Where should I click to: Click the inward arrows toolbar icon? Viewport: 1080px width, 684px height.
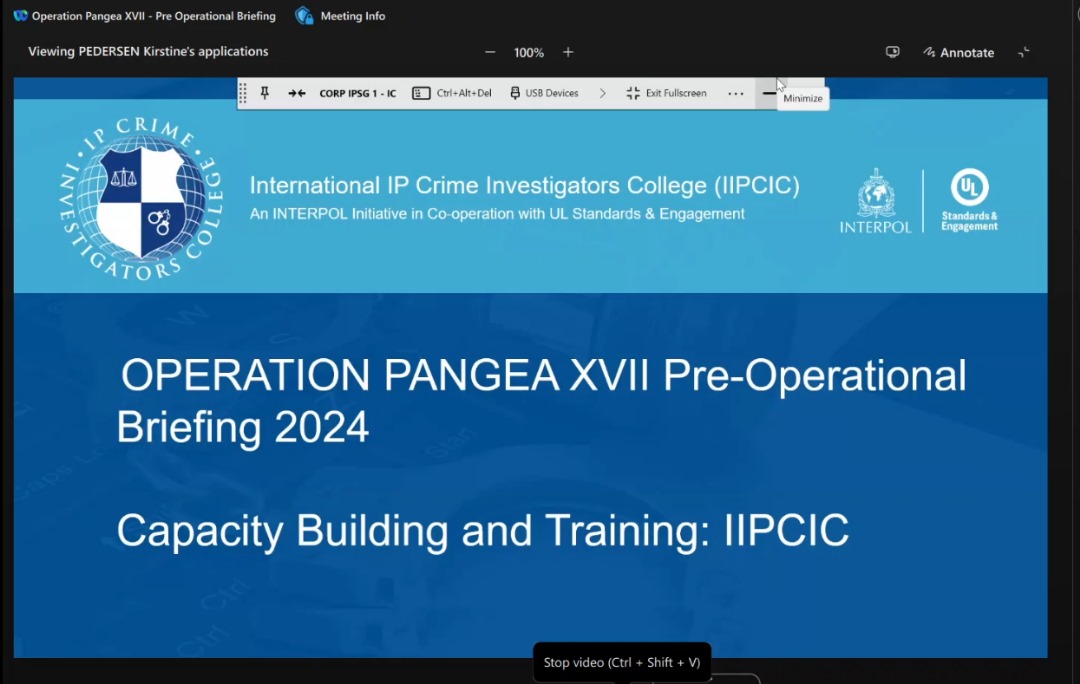(x=297, y=93)
